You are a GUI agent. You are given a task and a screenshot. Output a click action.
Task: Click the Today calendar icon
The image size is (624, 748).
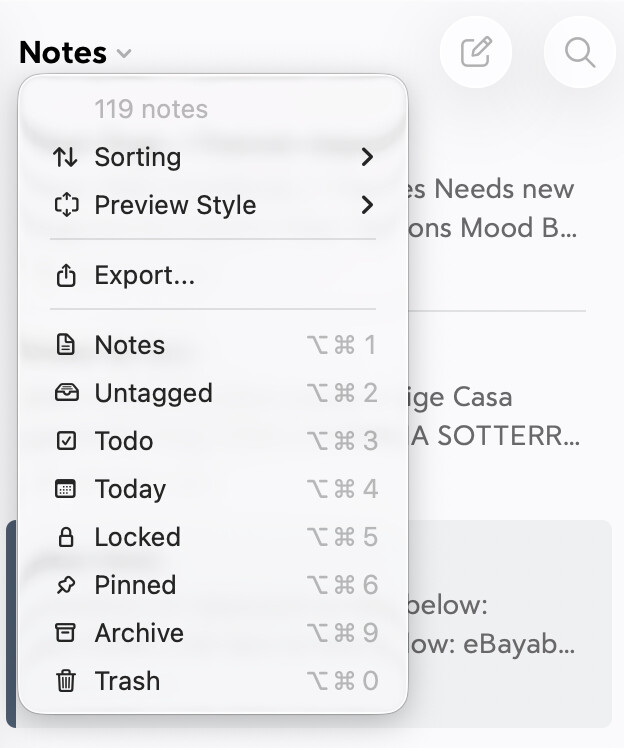pos(66,489)
